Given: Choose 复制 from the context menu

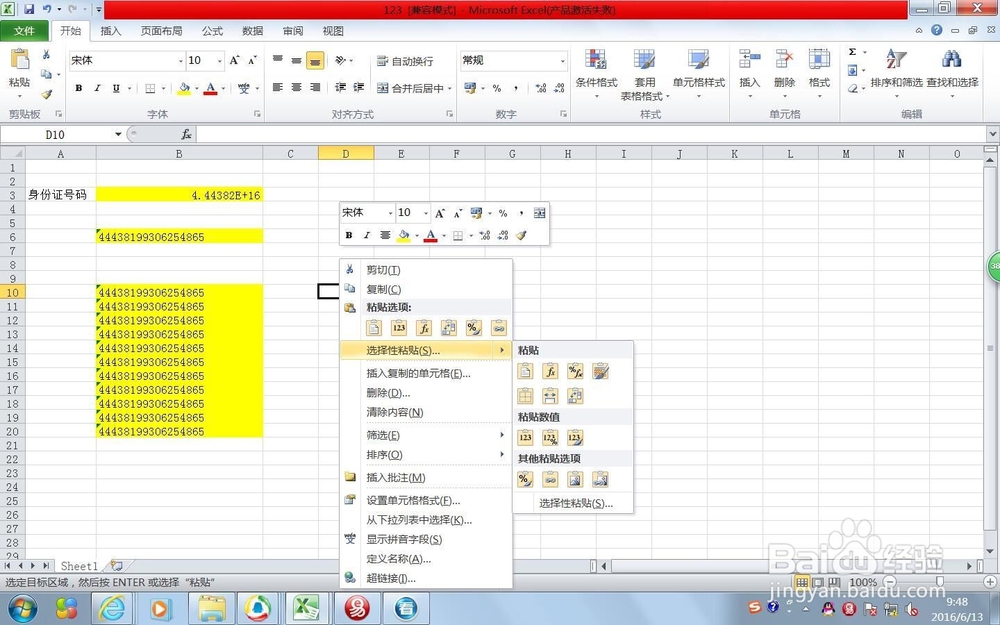Looking at the screenshot, I should pyautogui.click(x=384, y=287).
